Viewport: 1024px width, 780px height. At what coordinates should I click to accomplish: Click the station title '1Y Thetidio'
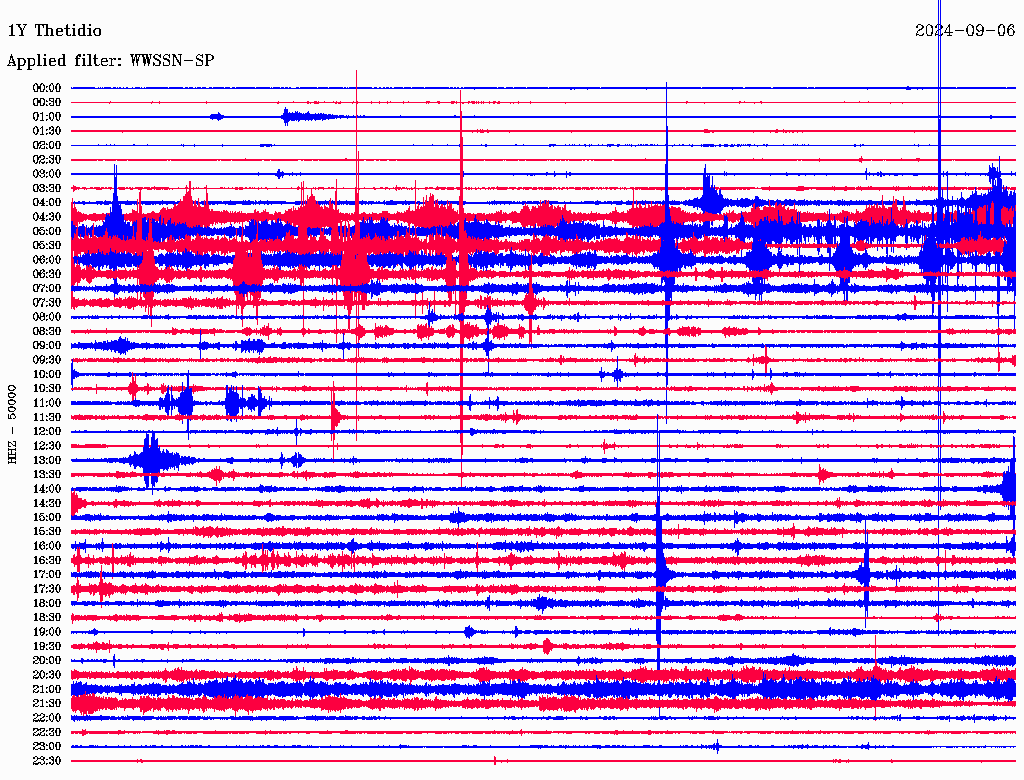coord(55,31)
